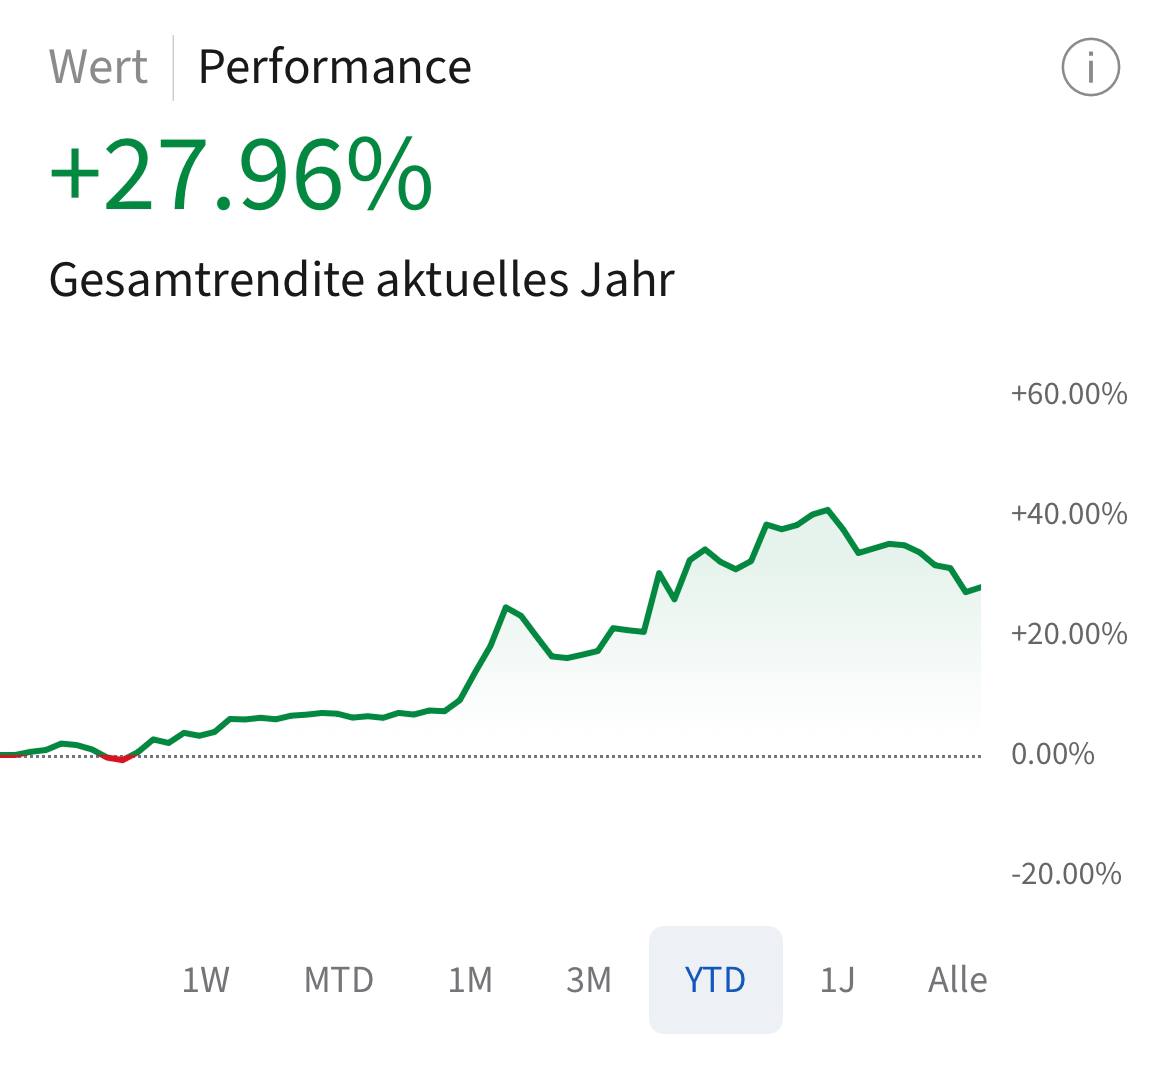Show the Alle (all time) range
This screenshot has height=1081, width=1170.
click(x=957, y=979)
